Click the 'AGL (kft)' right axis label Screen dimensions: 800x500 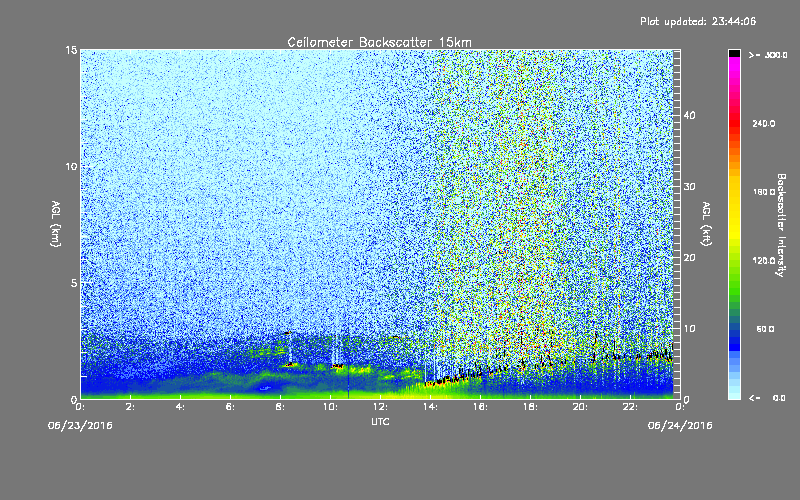point(706,223)
